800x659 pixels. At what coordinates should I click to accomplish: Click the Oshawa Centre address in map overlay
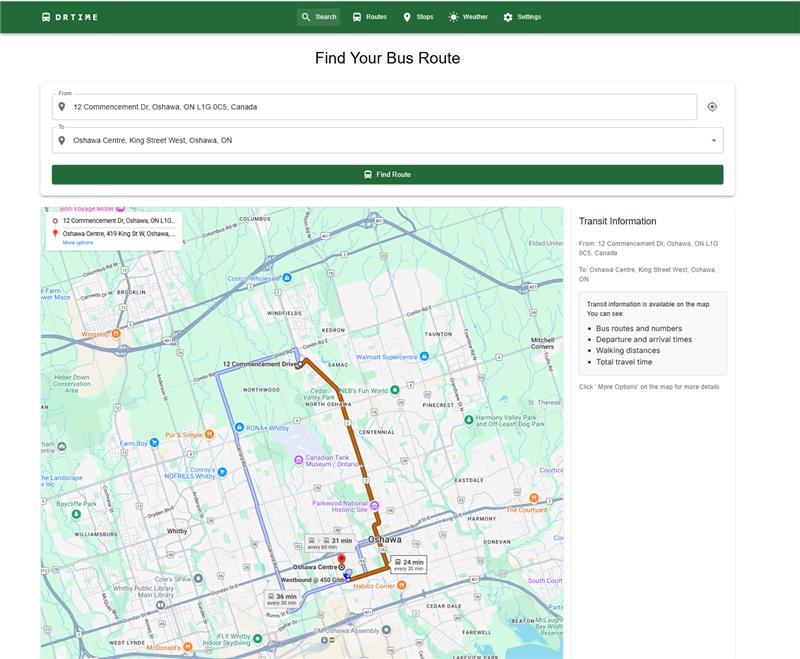(x=119, y=234)
